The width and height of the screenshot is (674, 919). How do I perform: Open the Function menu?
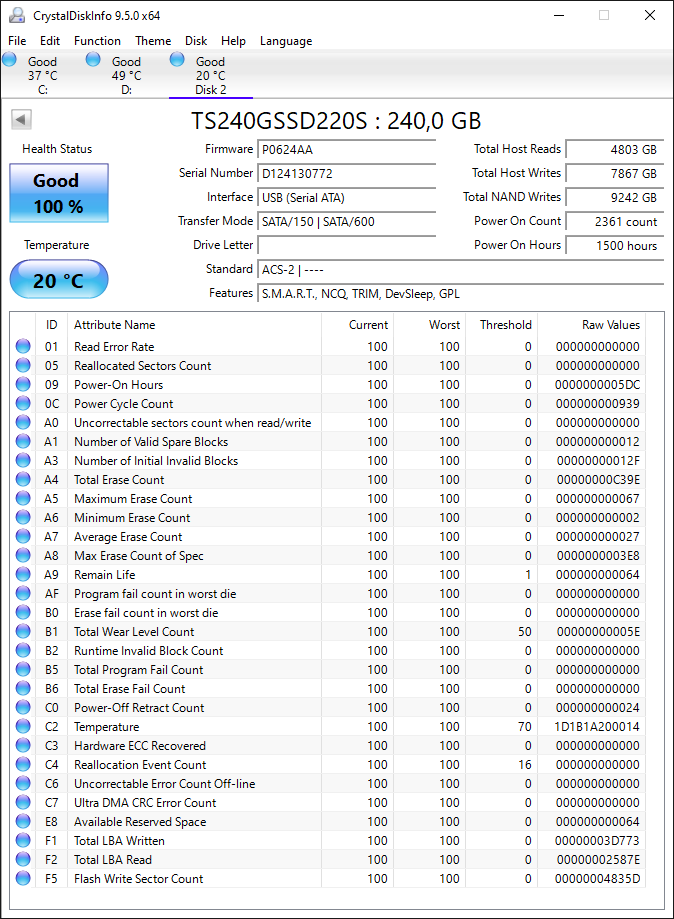[97, 41]
